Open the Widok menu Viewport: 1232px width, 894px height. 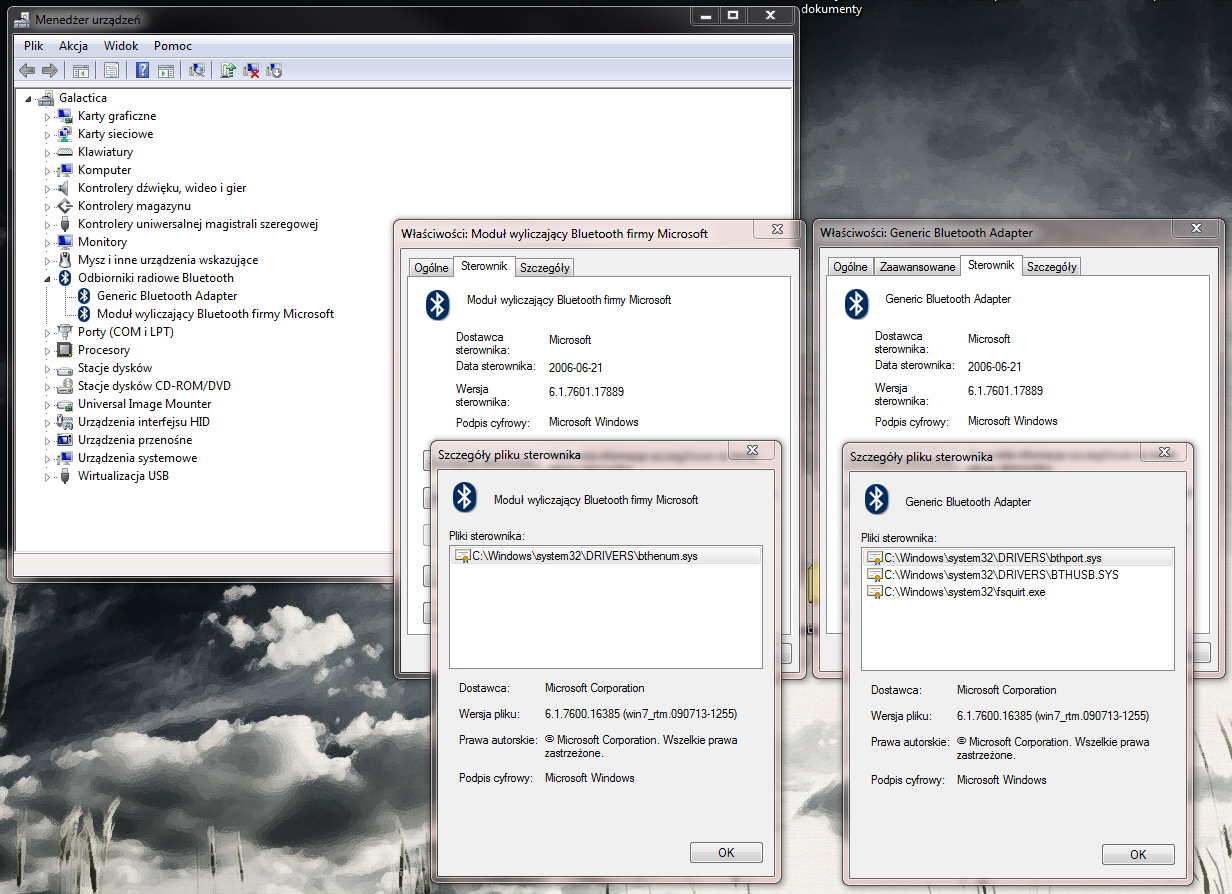pos(121,46)
